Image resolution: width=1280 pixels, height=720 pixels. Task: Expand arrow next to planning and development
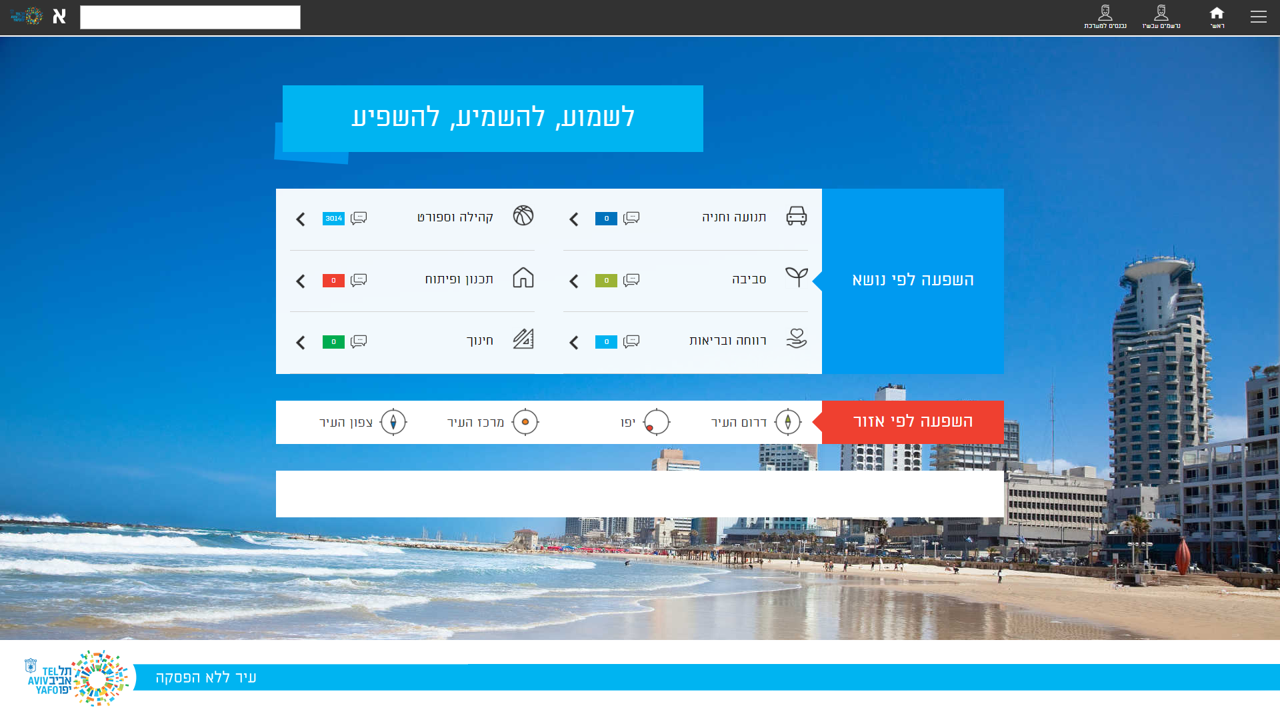pyautogui.click(x=301, y=281)
